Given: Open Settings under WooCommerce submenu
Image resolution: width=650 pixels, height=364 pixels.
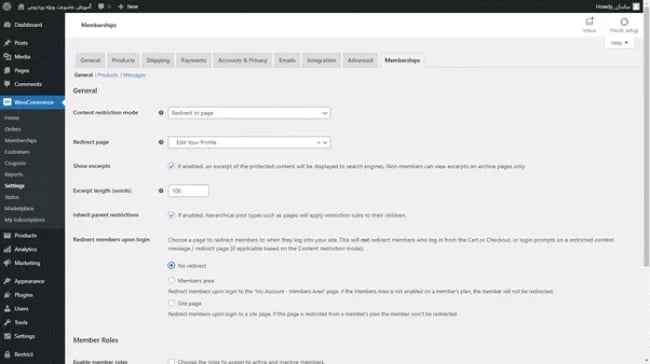Looking at the screenshot, I should 15,186.
